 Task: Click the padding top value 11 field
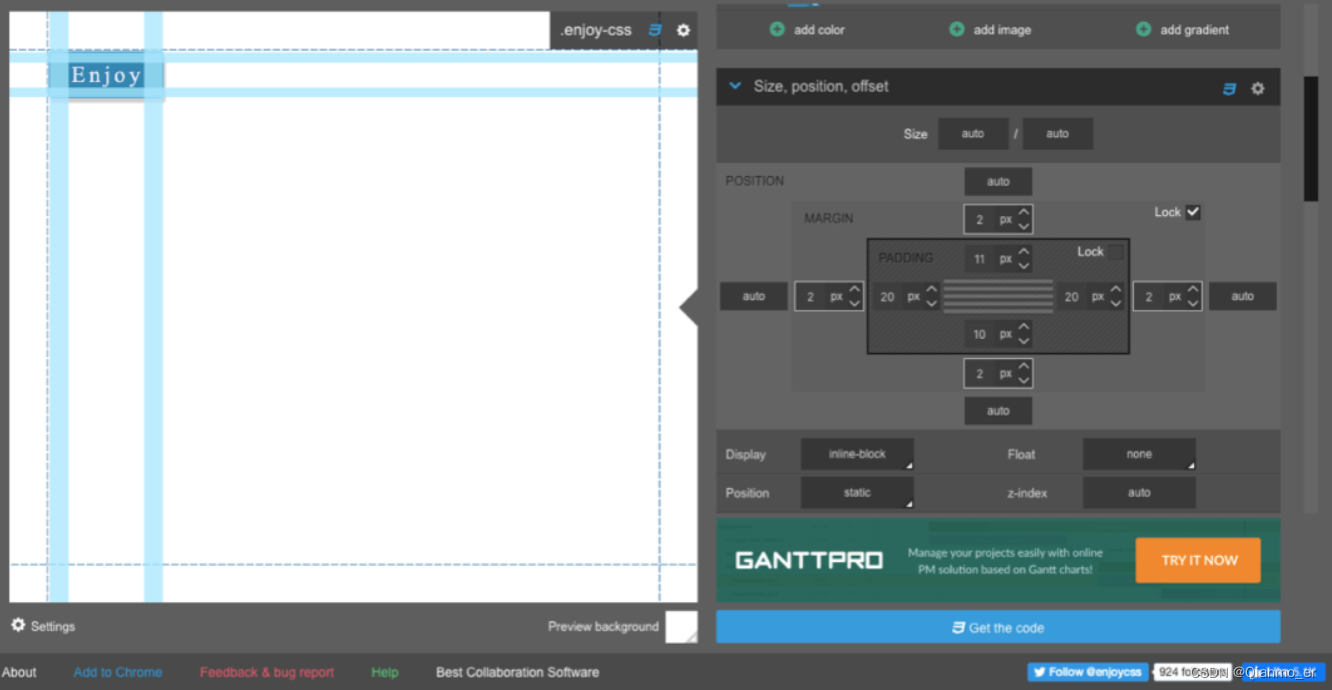tap(980, 259)
